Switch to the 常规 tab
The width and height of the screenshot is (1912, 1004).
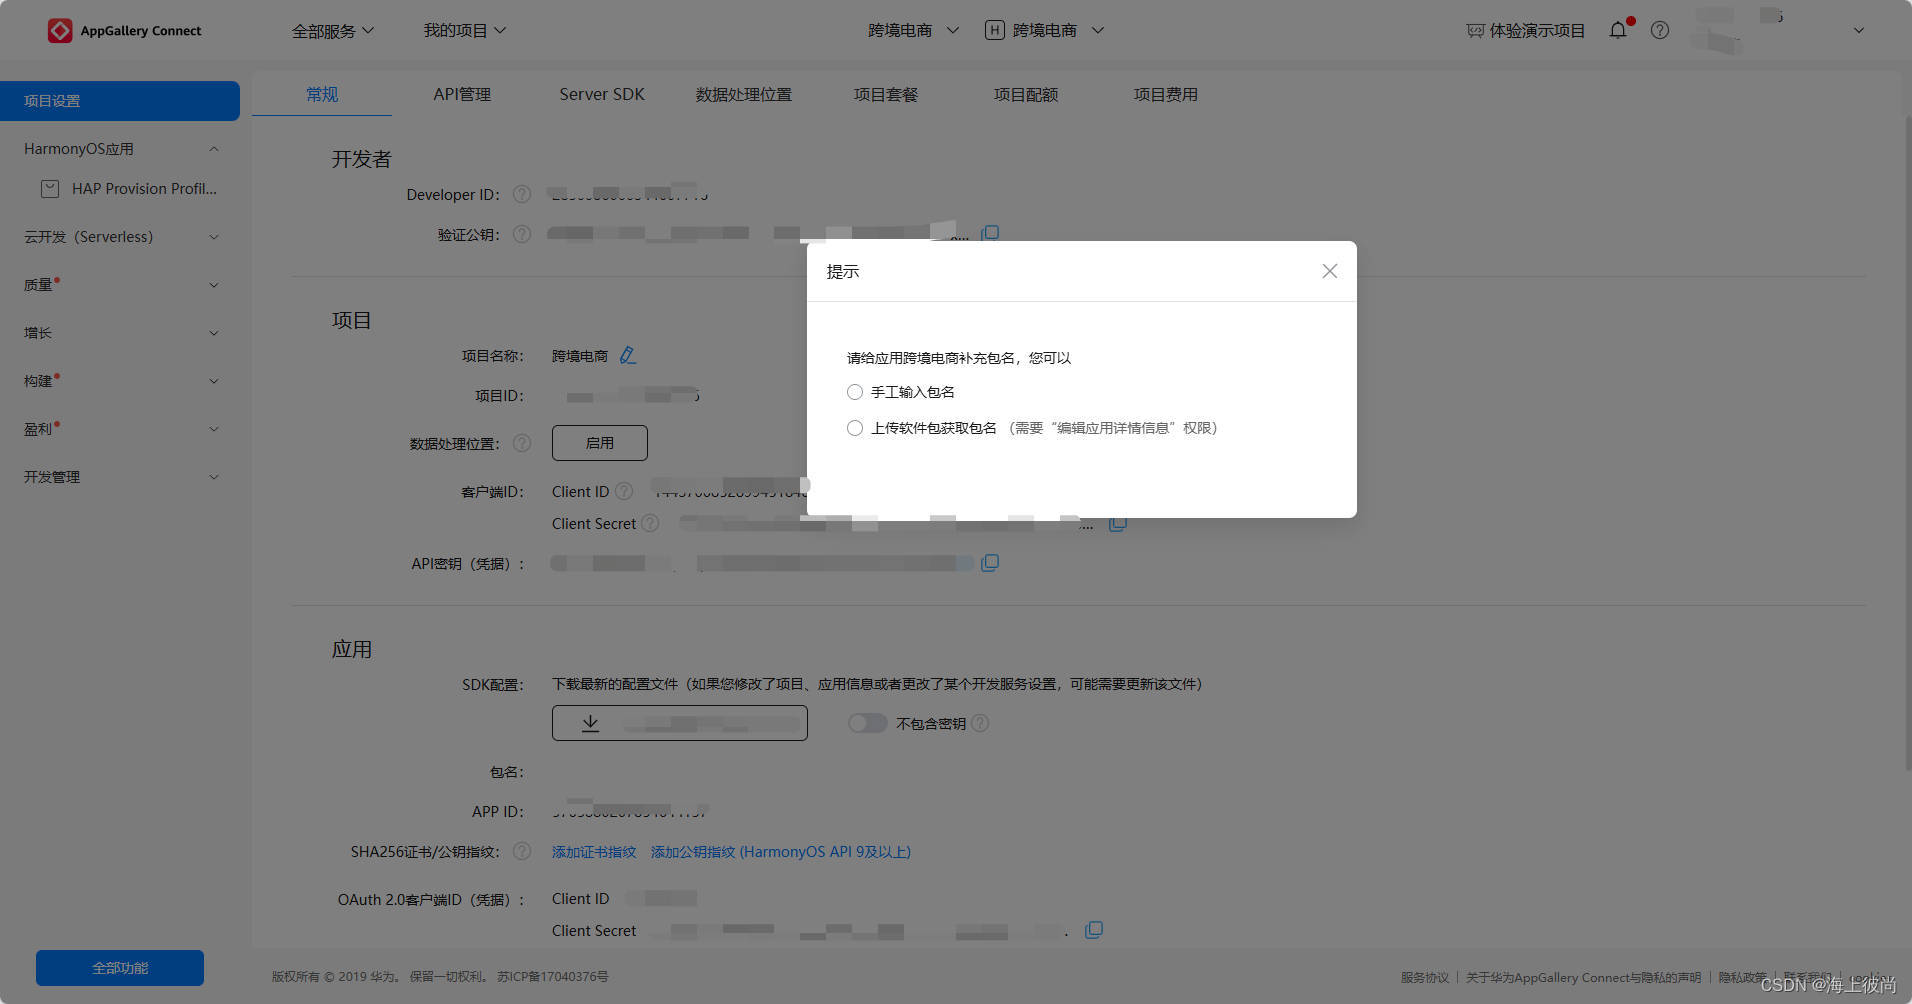click(x=322, y=94)
